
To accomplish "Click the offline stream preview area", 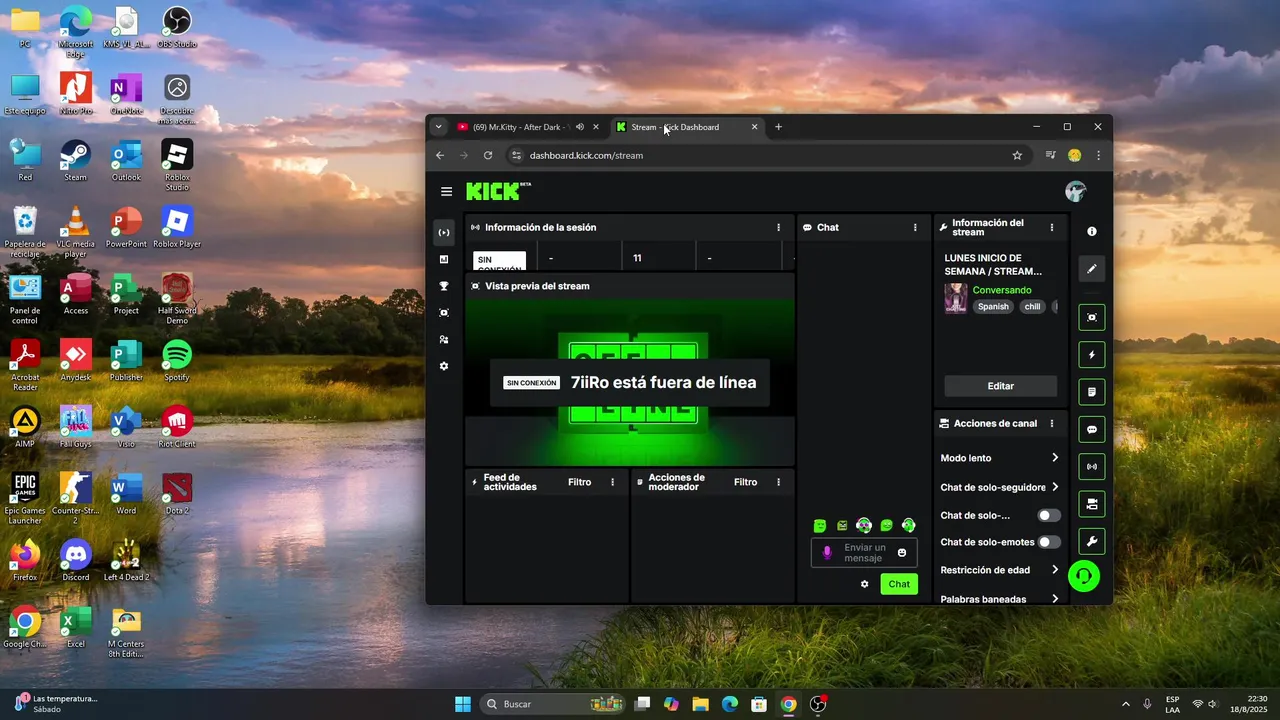I will click(630, 382).
